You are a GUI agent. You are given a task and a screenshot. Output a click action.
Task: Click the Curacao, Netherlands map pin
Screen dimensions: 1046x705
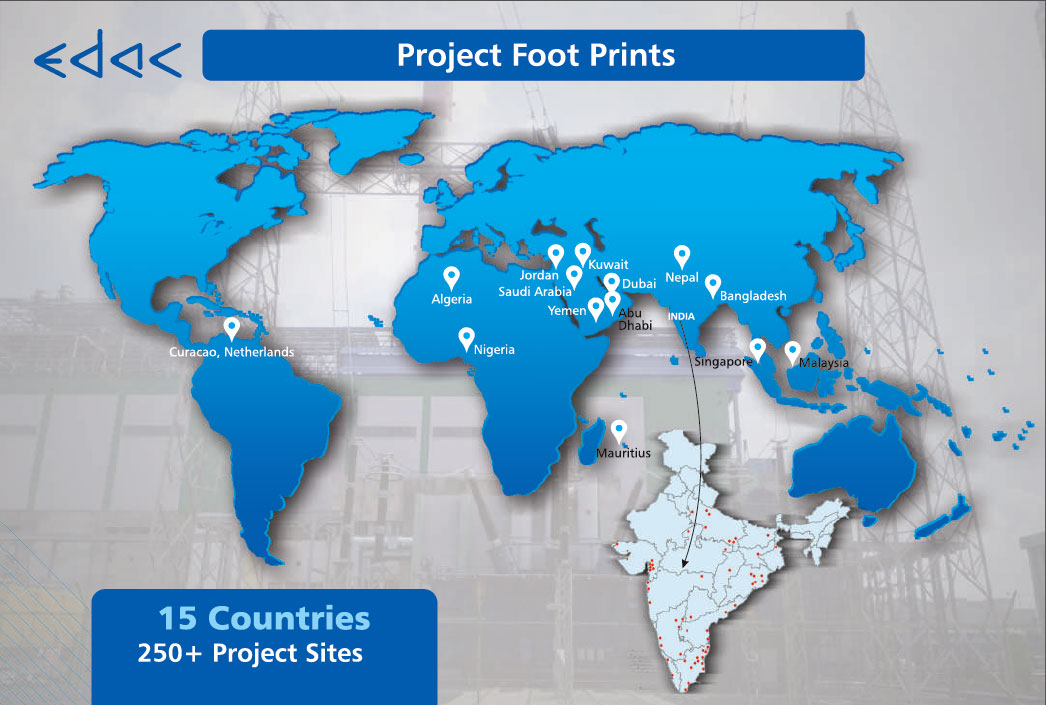pos(231,329)
